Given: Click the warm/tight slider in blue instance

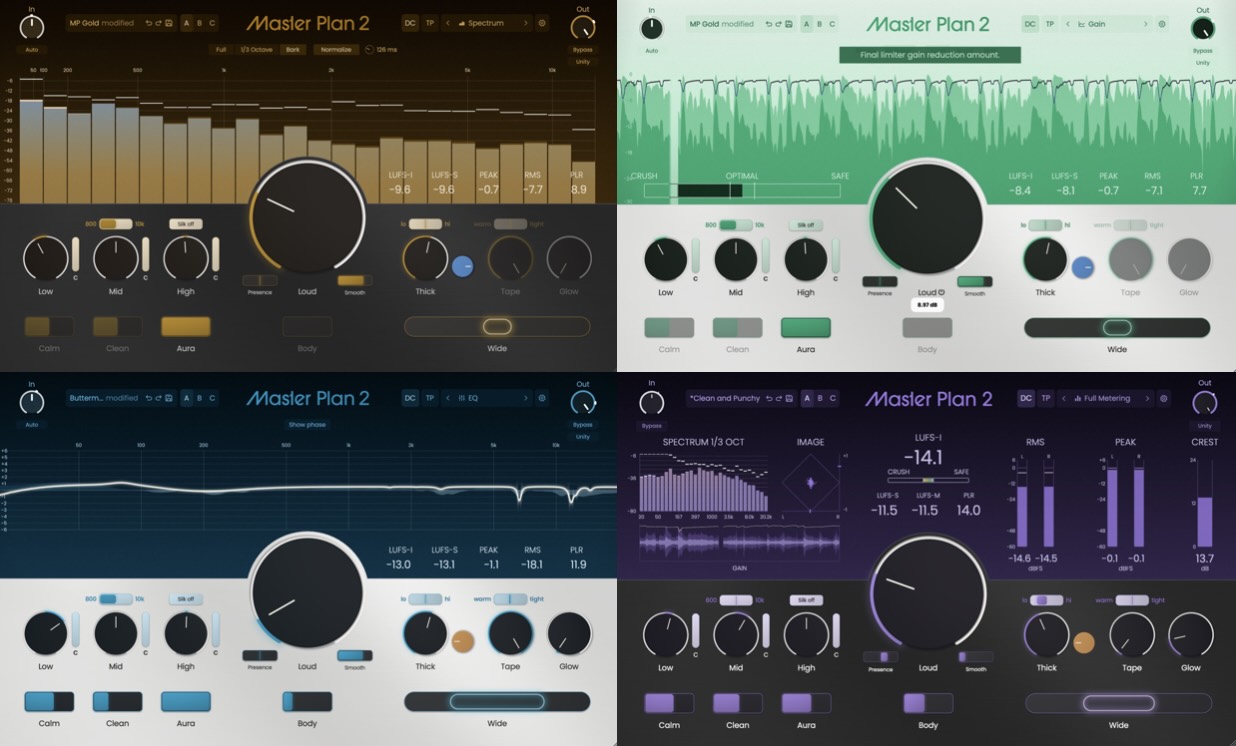Looking at the screenshot, I should pos(510,599).
